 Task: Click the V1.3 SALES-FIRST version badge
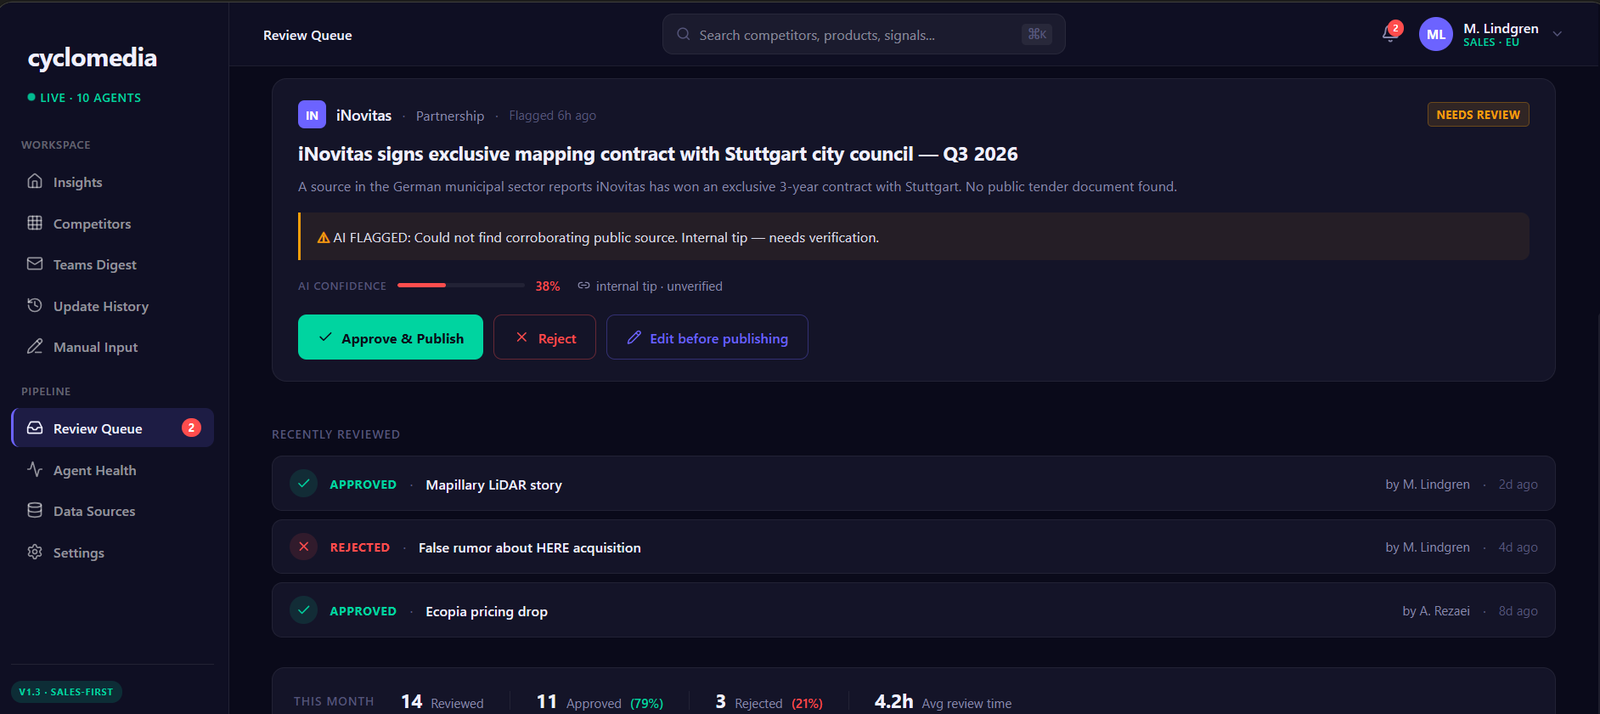click(66, 692)
